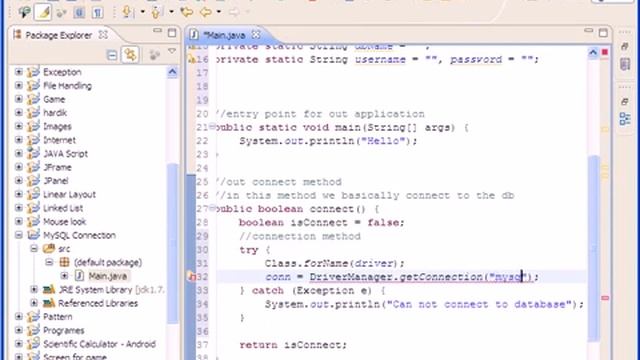Click red error indicator atop overview ruler
Viewport: 640px width, 360px height.
pyautogui.click(x=605, y=52)
